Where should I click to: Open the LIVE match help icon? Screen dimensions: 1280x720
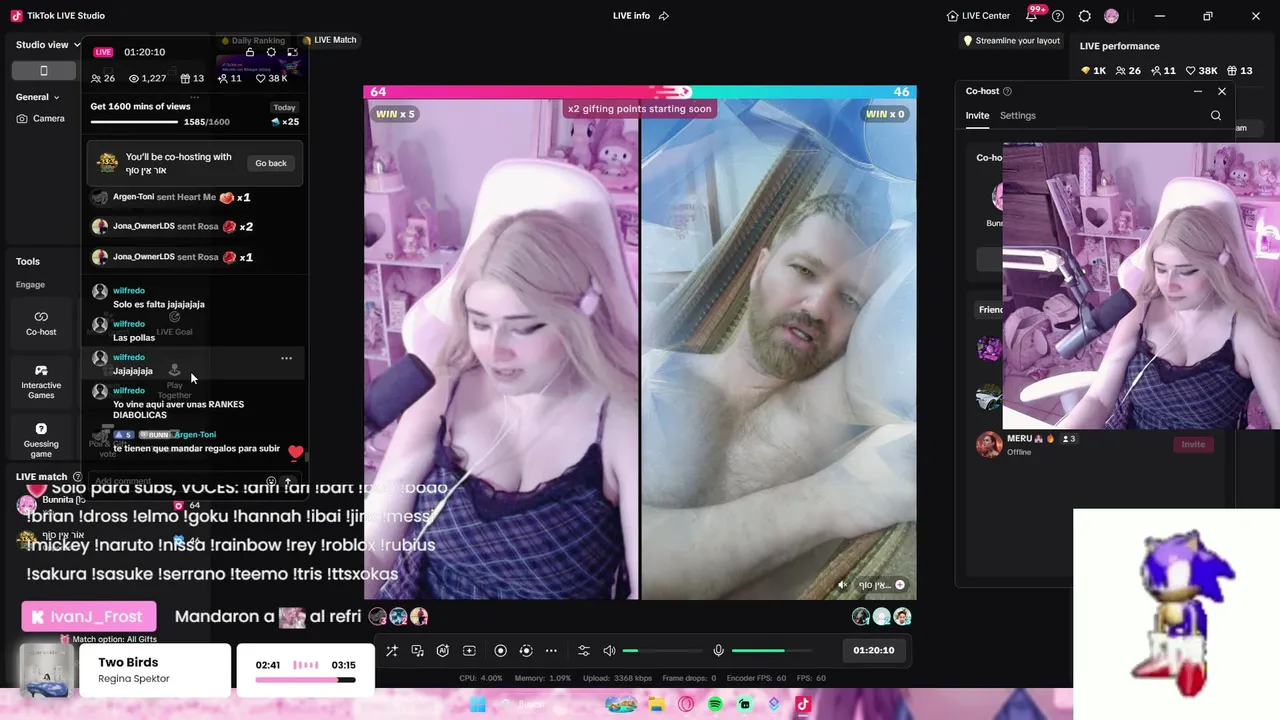click(77, 477)
